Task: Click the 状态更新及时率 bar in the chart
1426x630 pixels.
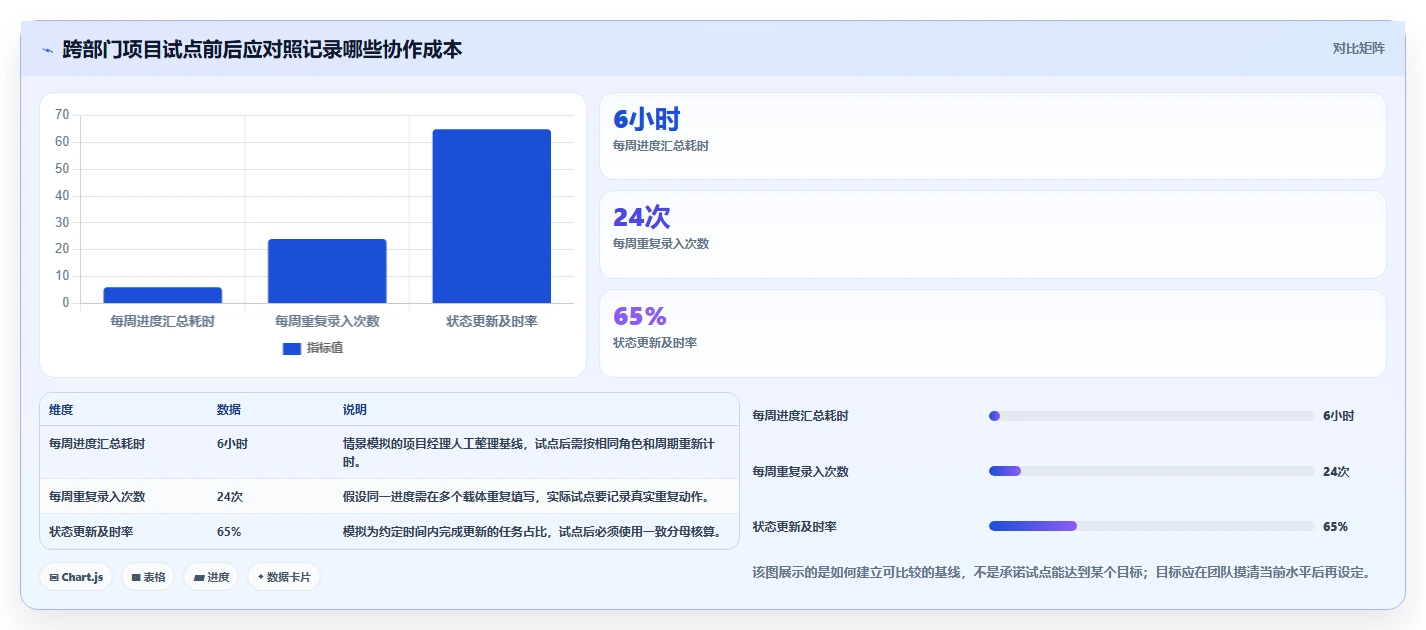Action: (492, 216)
